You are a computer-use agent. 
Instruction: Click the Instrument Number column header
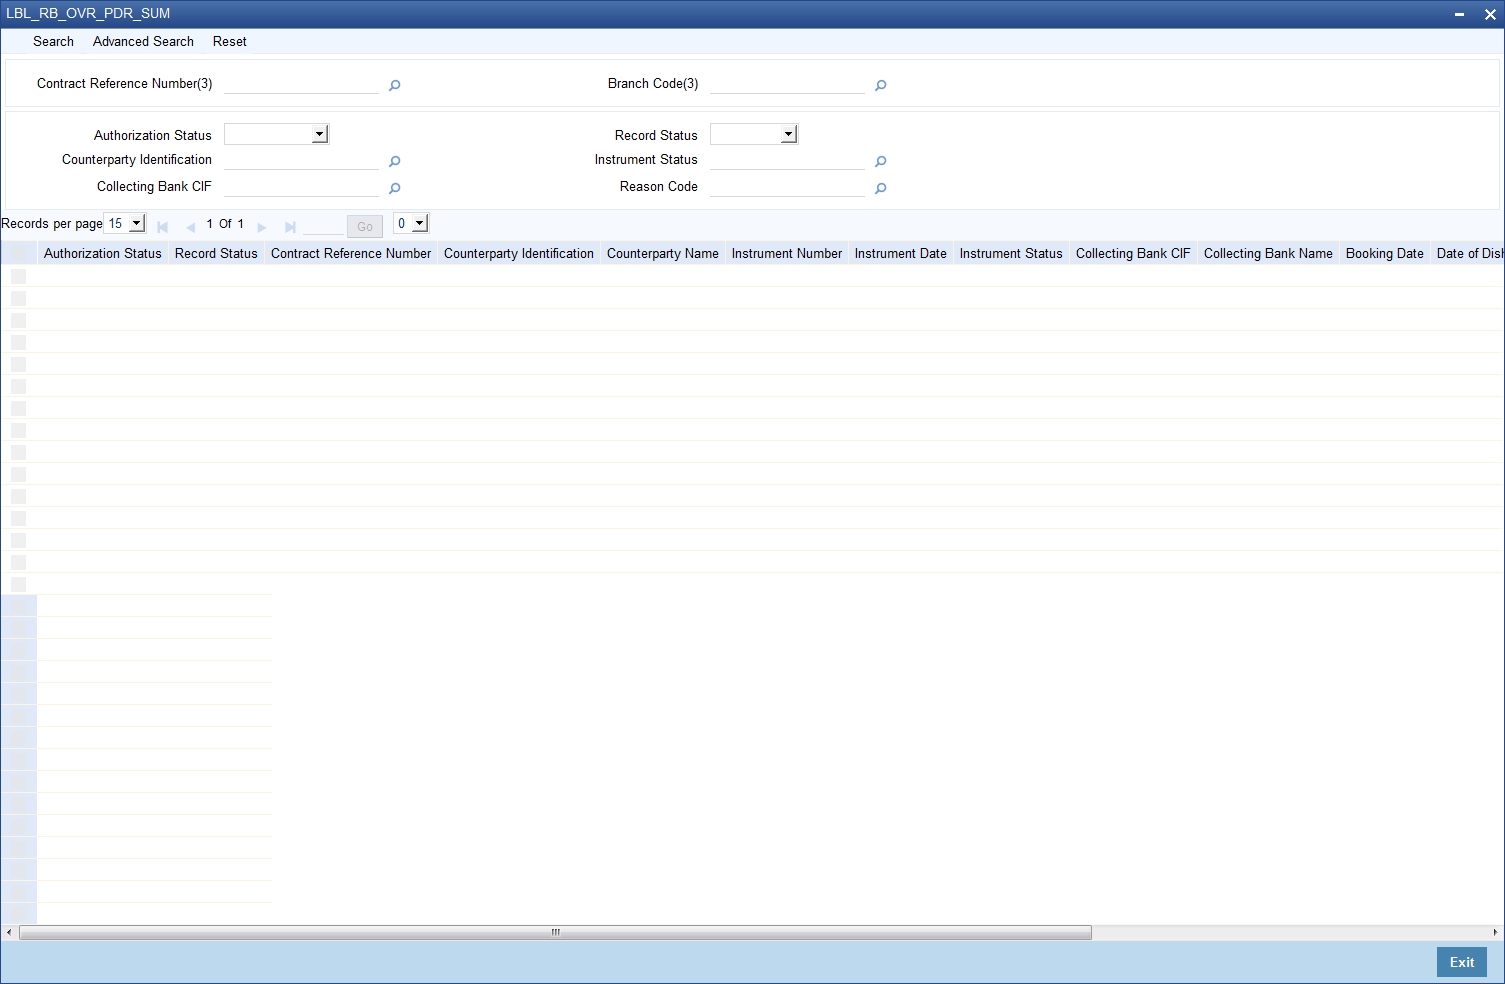click(787, 254)
